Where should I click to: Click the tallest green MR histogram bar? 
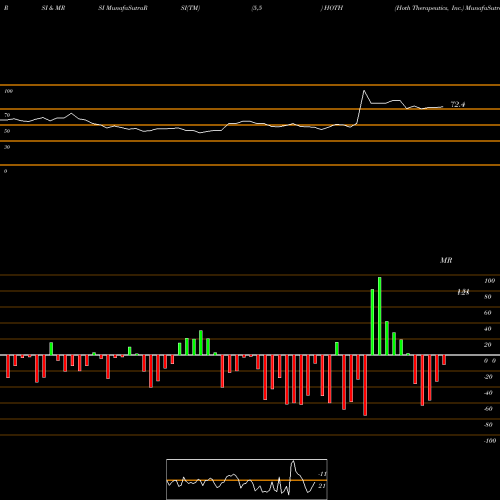pyautogui.click(x=380, y=316)
